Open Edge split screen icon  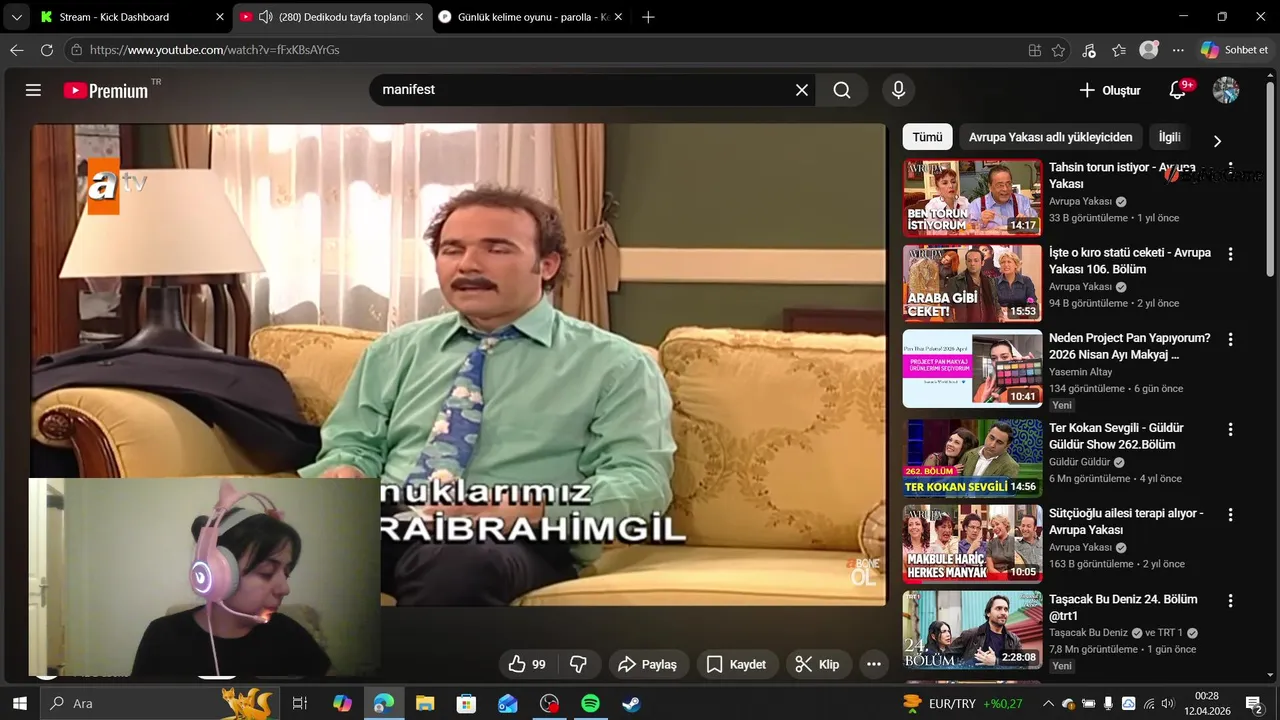1034,50
